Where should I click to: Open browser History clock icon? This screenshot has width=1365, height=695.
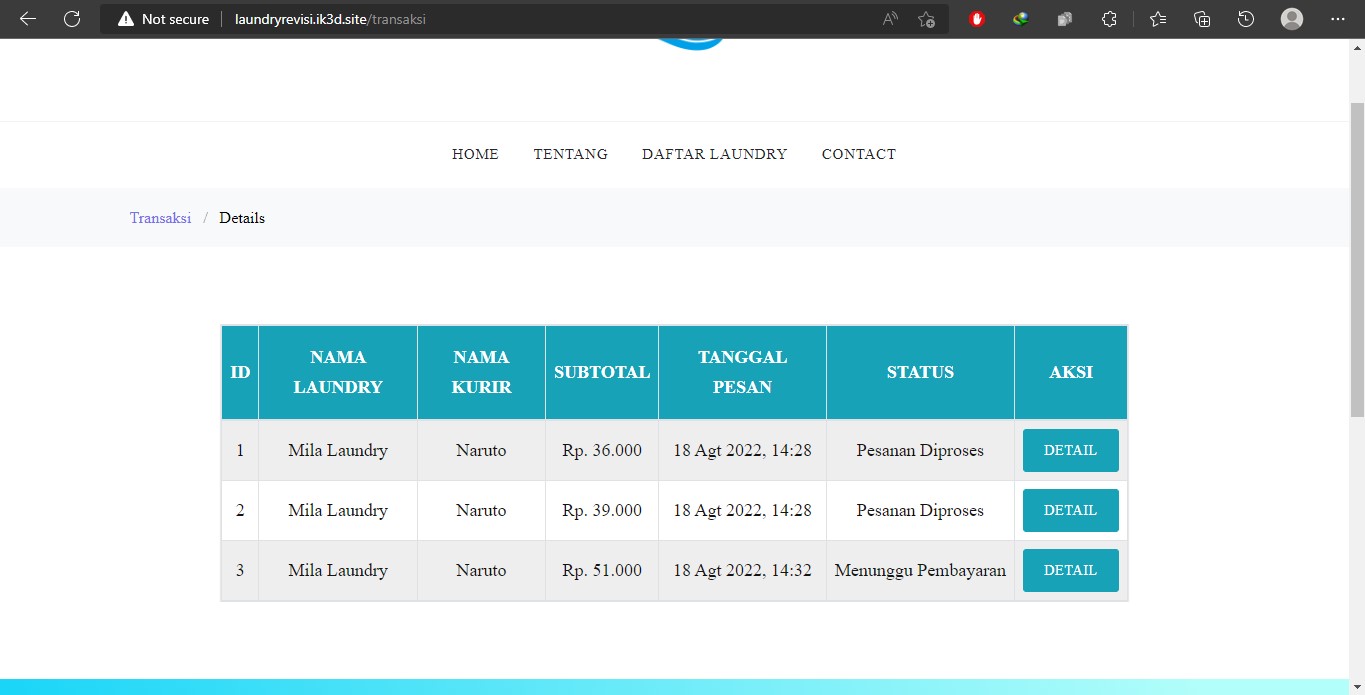coord(1246,19)
